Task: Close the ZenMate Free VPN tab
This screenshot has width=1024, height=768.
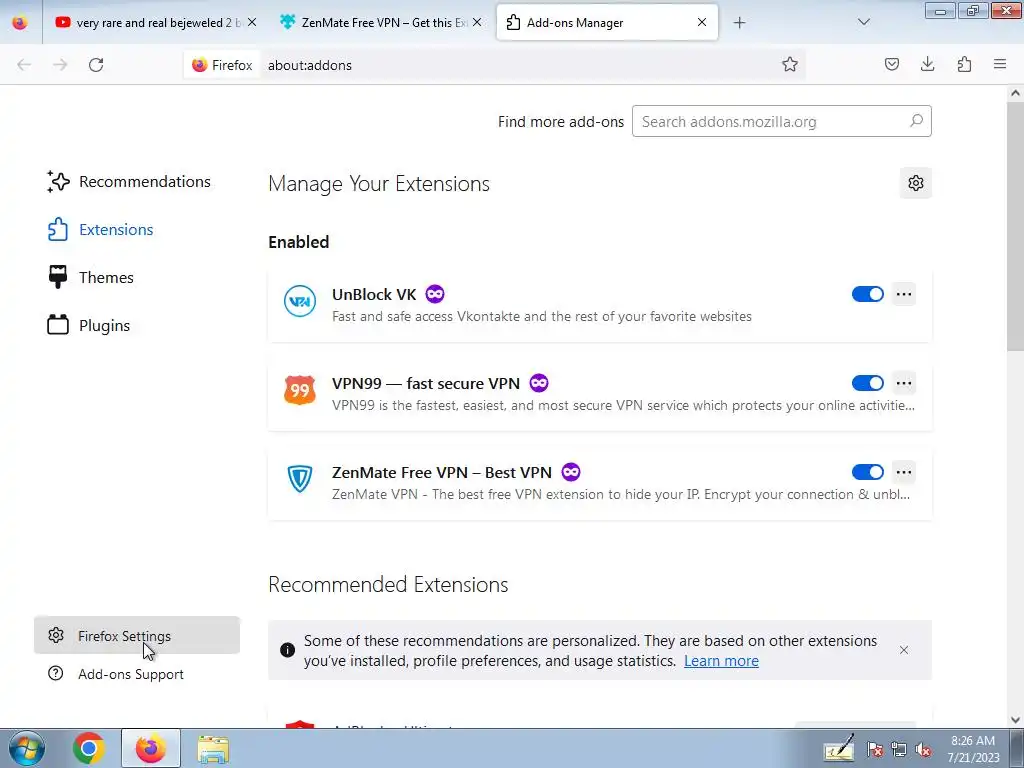Action: (x=477, y=22)
